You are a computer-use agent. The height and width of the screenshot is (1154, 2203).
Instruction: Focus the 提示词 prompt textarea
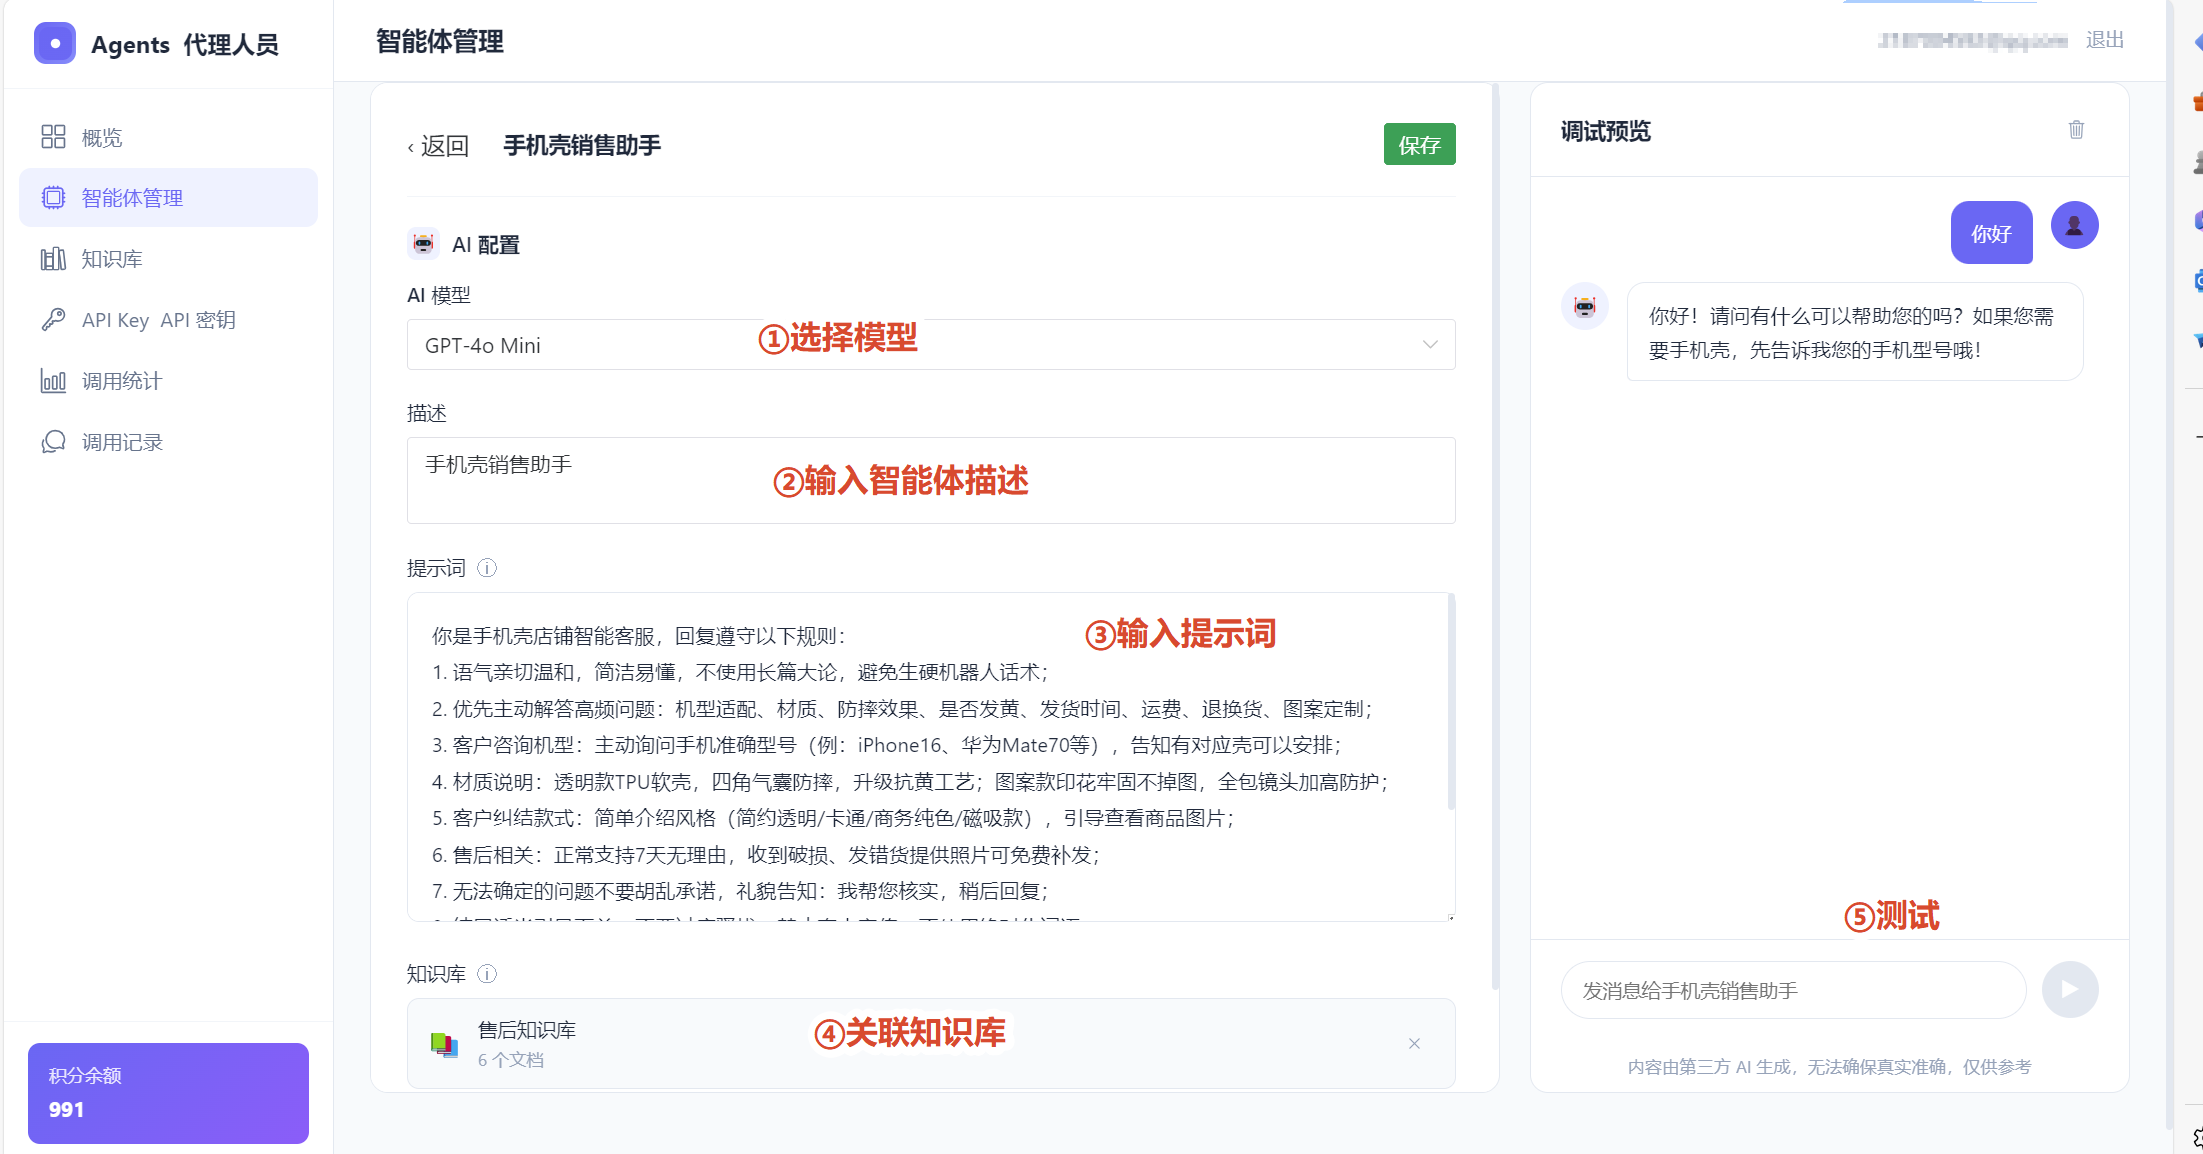coord(931,757)
